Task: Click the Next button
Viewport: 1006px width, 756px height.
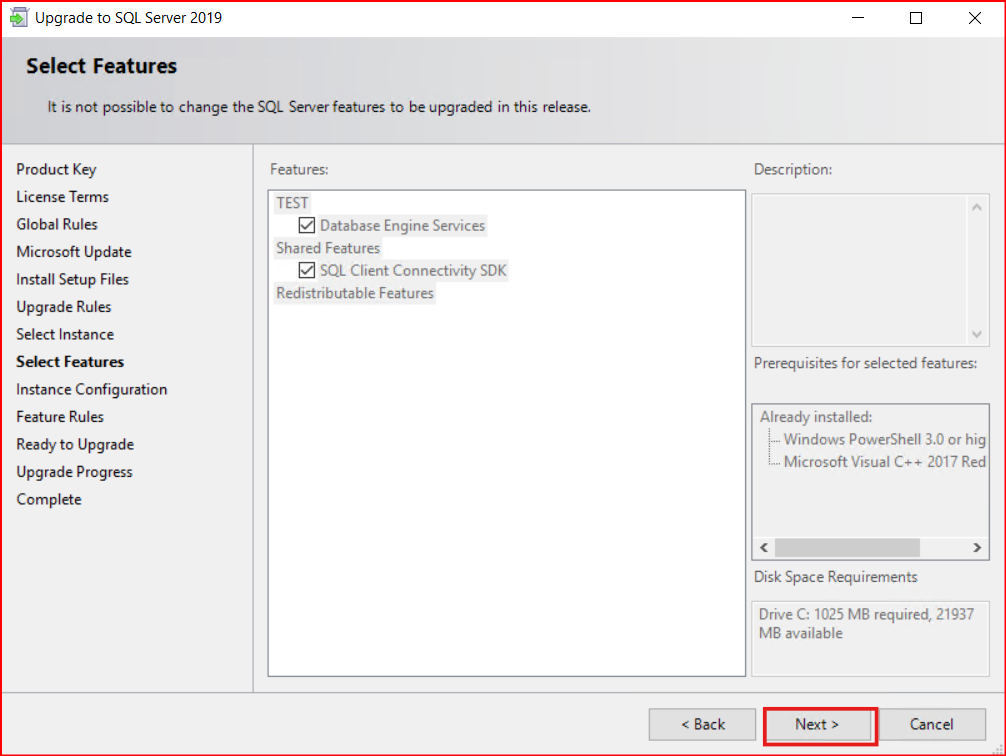Action: pyautogui.click(x=819, y=724)
